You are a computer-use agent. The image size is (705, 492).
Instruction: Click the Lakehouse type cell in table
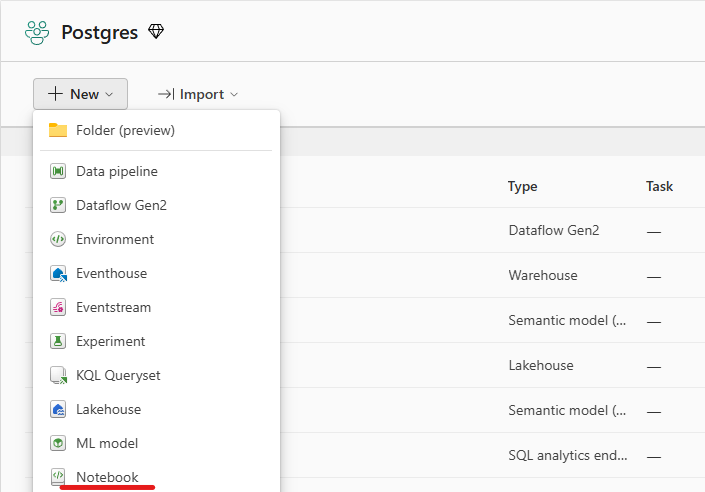[541, 365]
